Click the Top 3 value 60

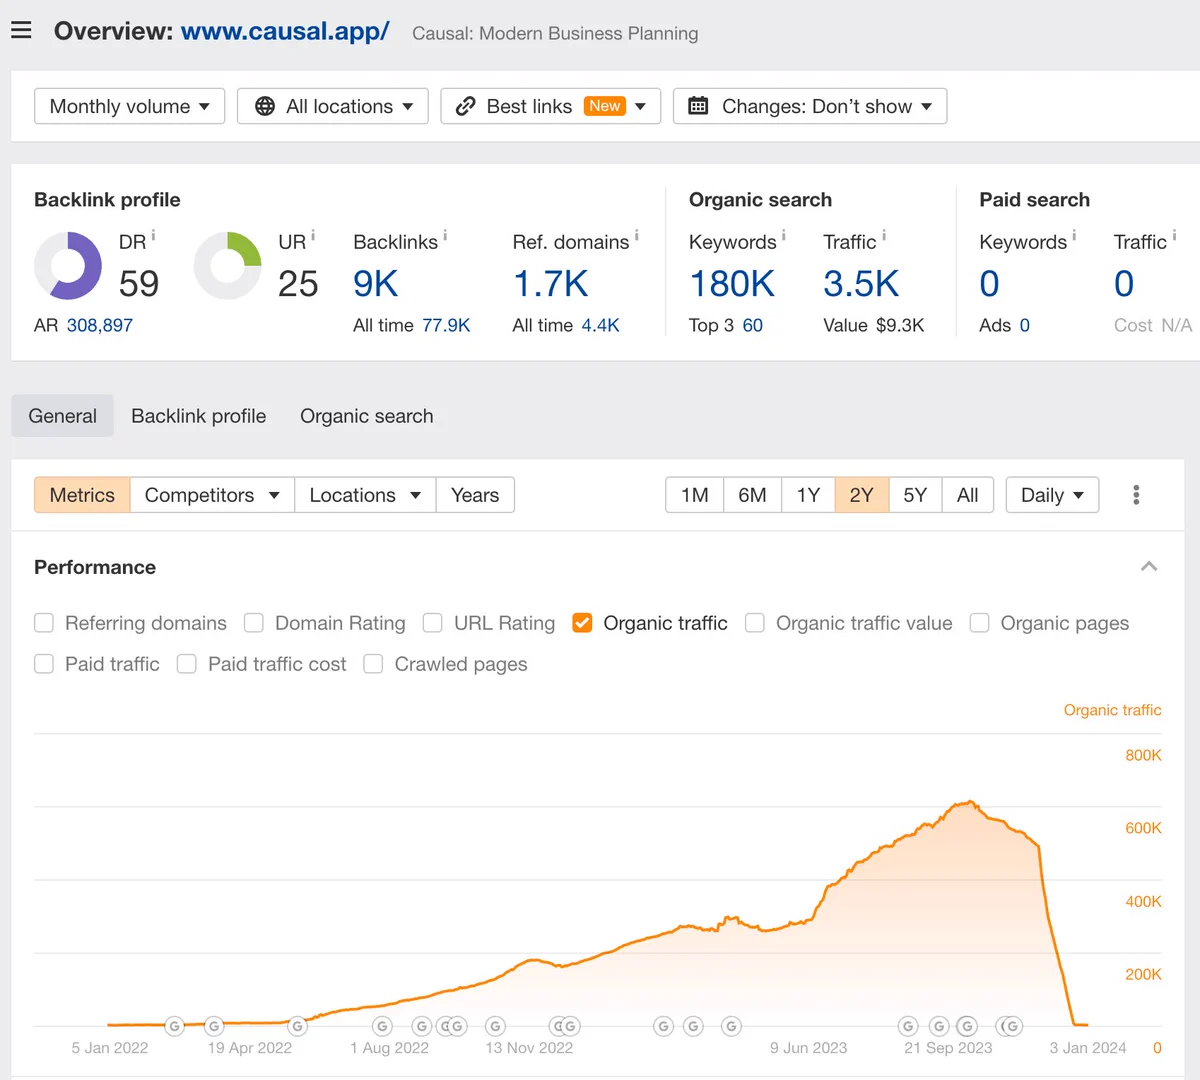[x=753, y=325]
